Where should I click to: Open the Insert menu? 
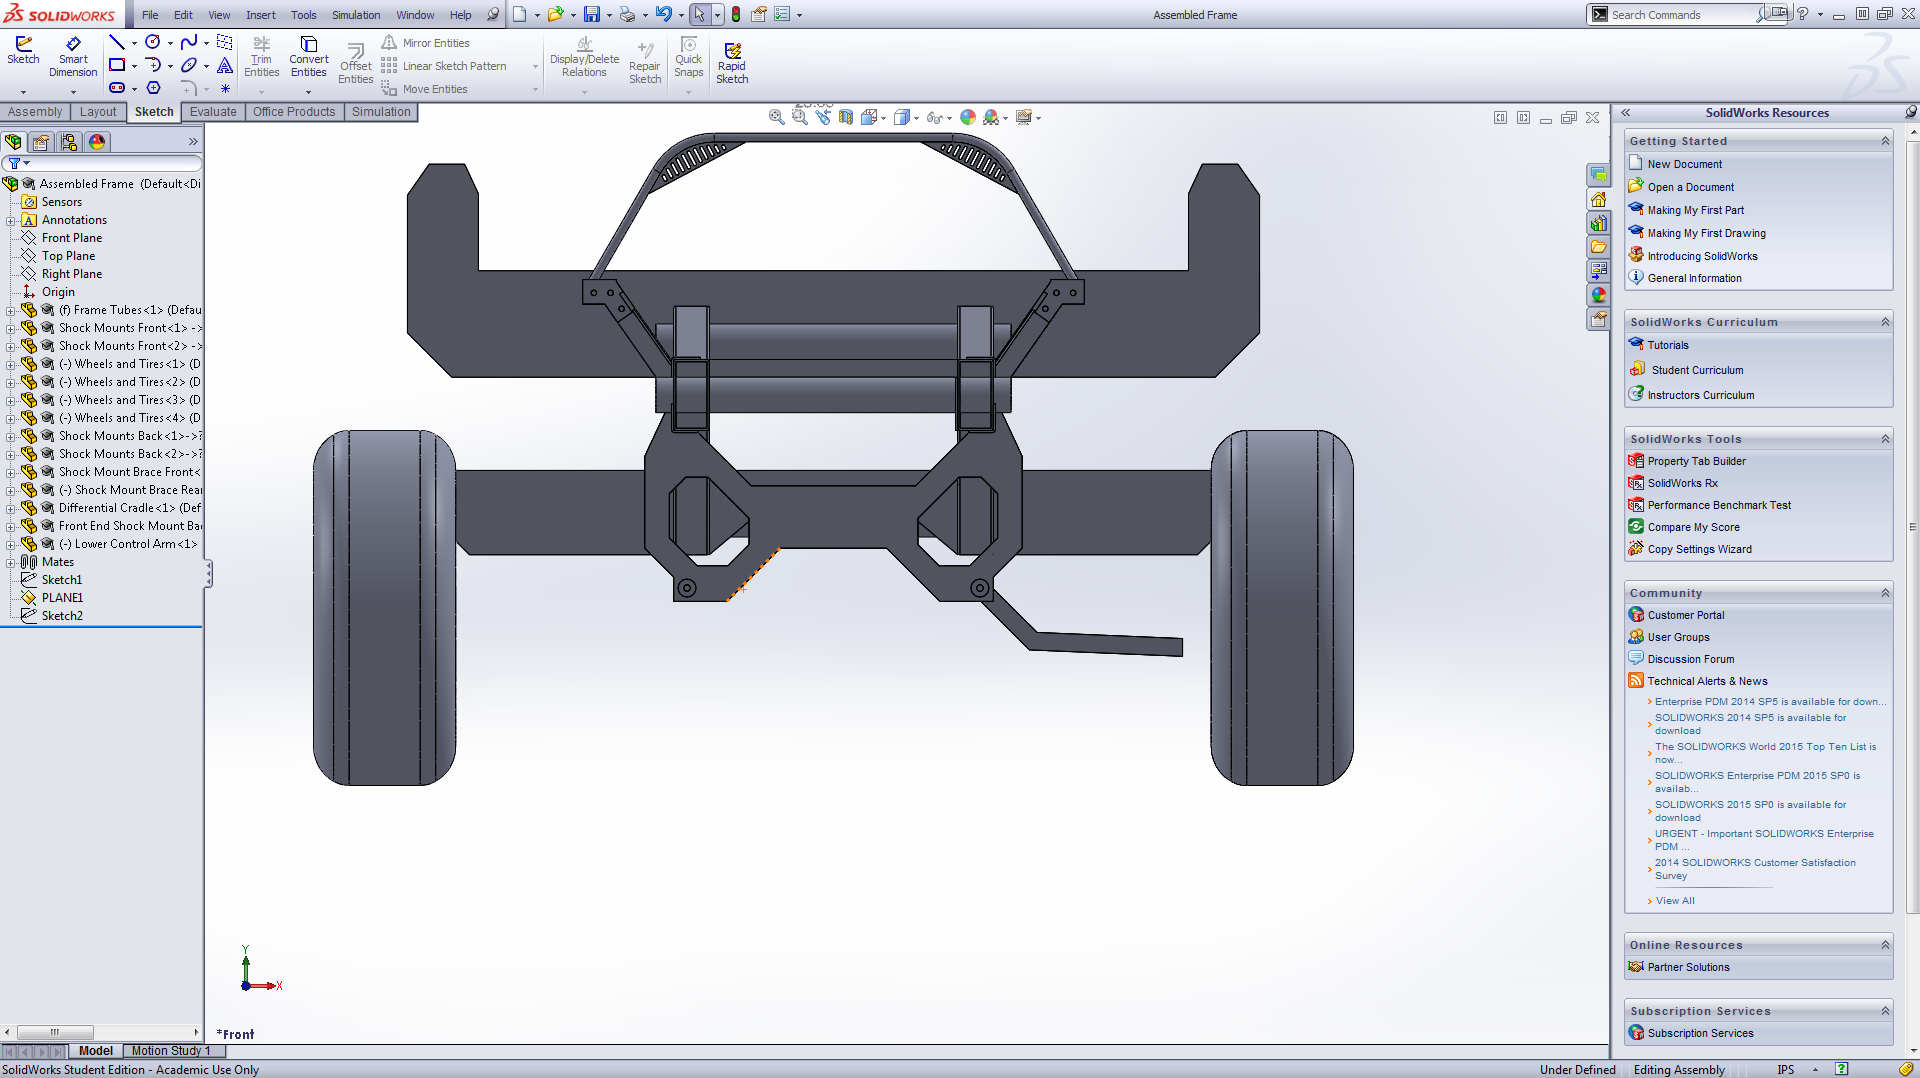coord(260,15)
